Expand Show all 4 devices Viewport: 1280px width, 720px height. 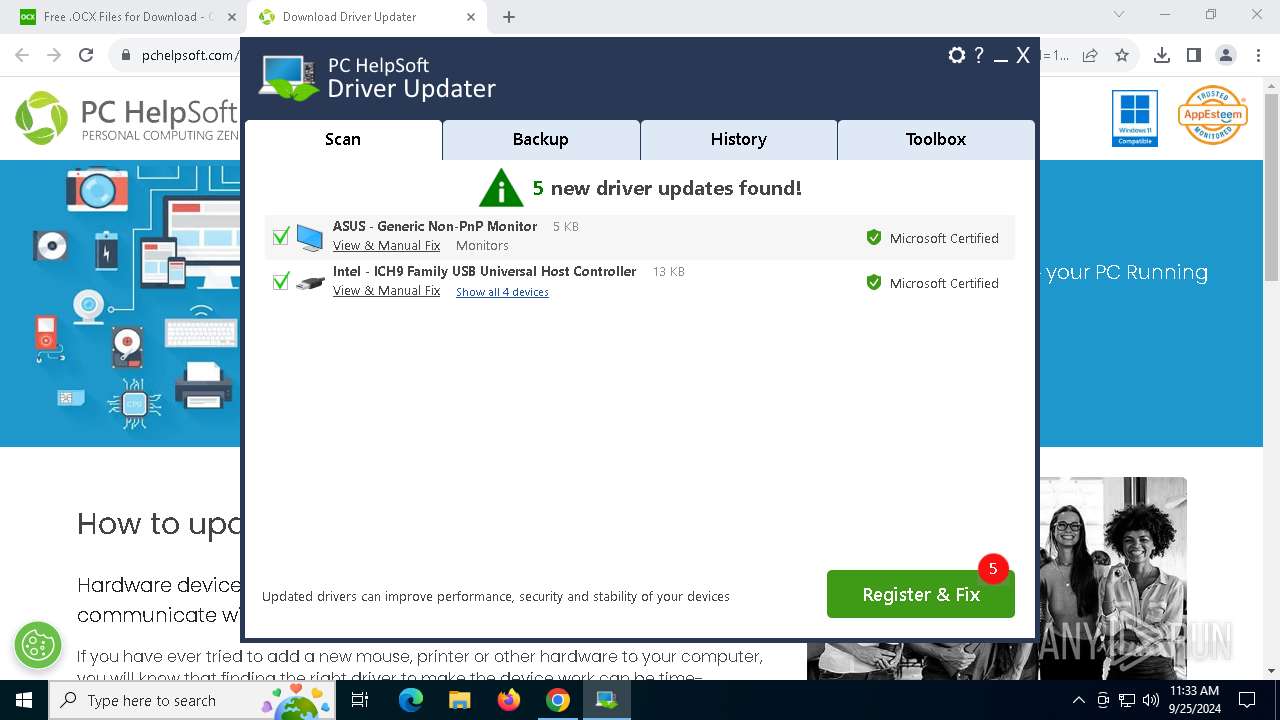(502, 292)
